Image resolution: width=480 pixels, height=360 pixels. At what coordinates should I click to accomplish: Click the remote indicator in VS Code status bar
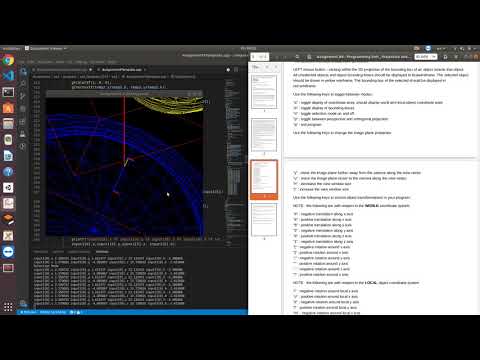pyautogui.click(x=28, y=312)
